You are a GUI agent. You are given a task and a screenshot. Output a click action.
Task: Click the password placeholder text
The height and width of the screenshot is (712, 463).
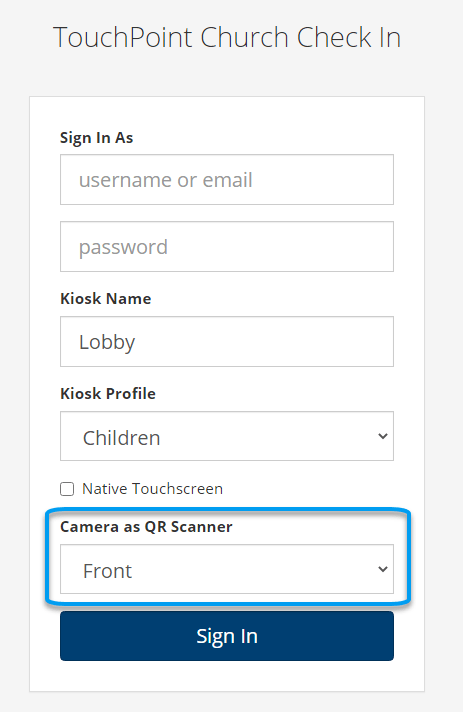tap(123, 248)
